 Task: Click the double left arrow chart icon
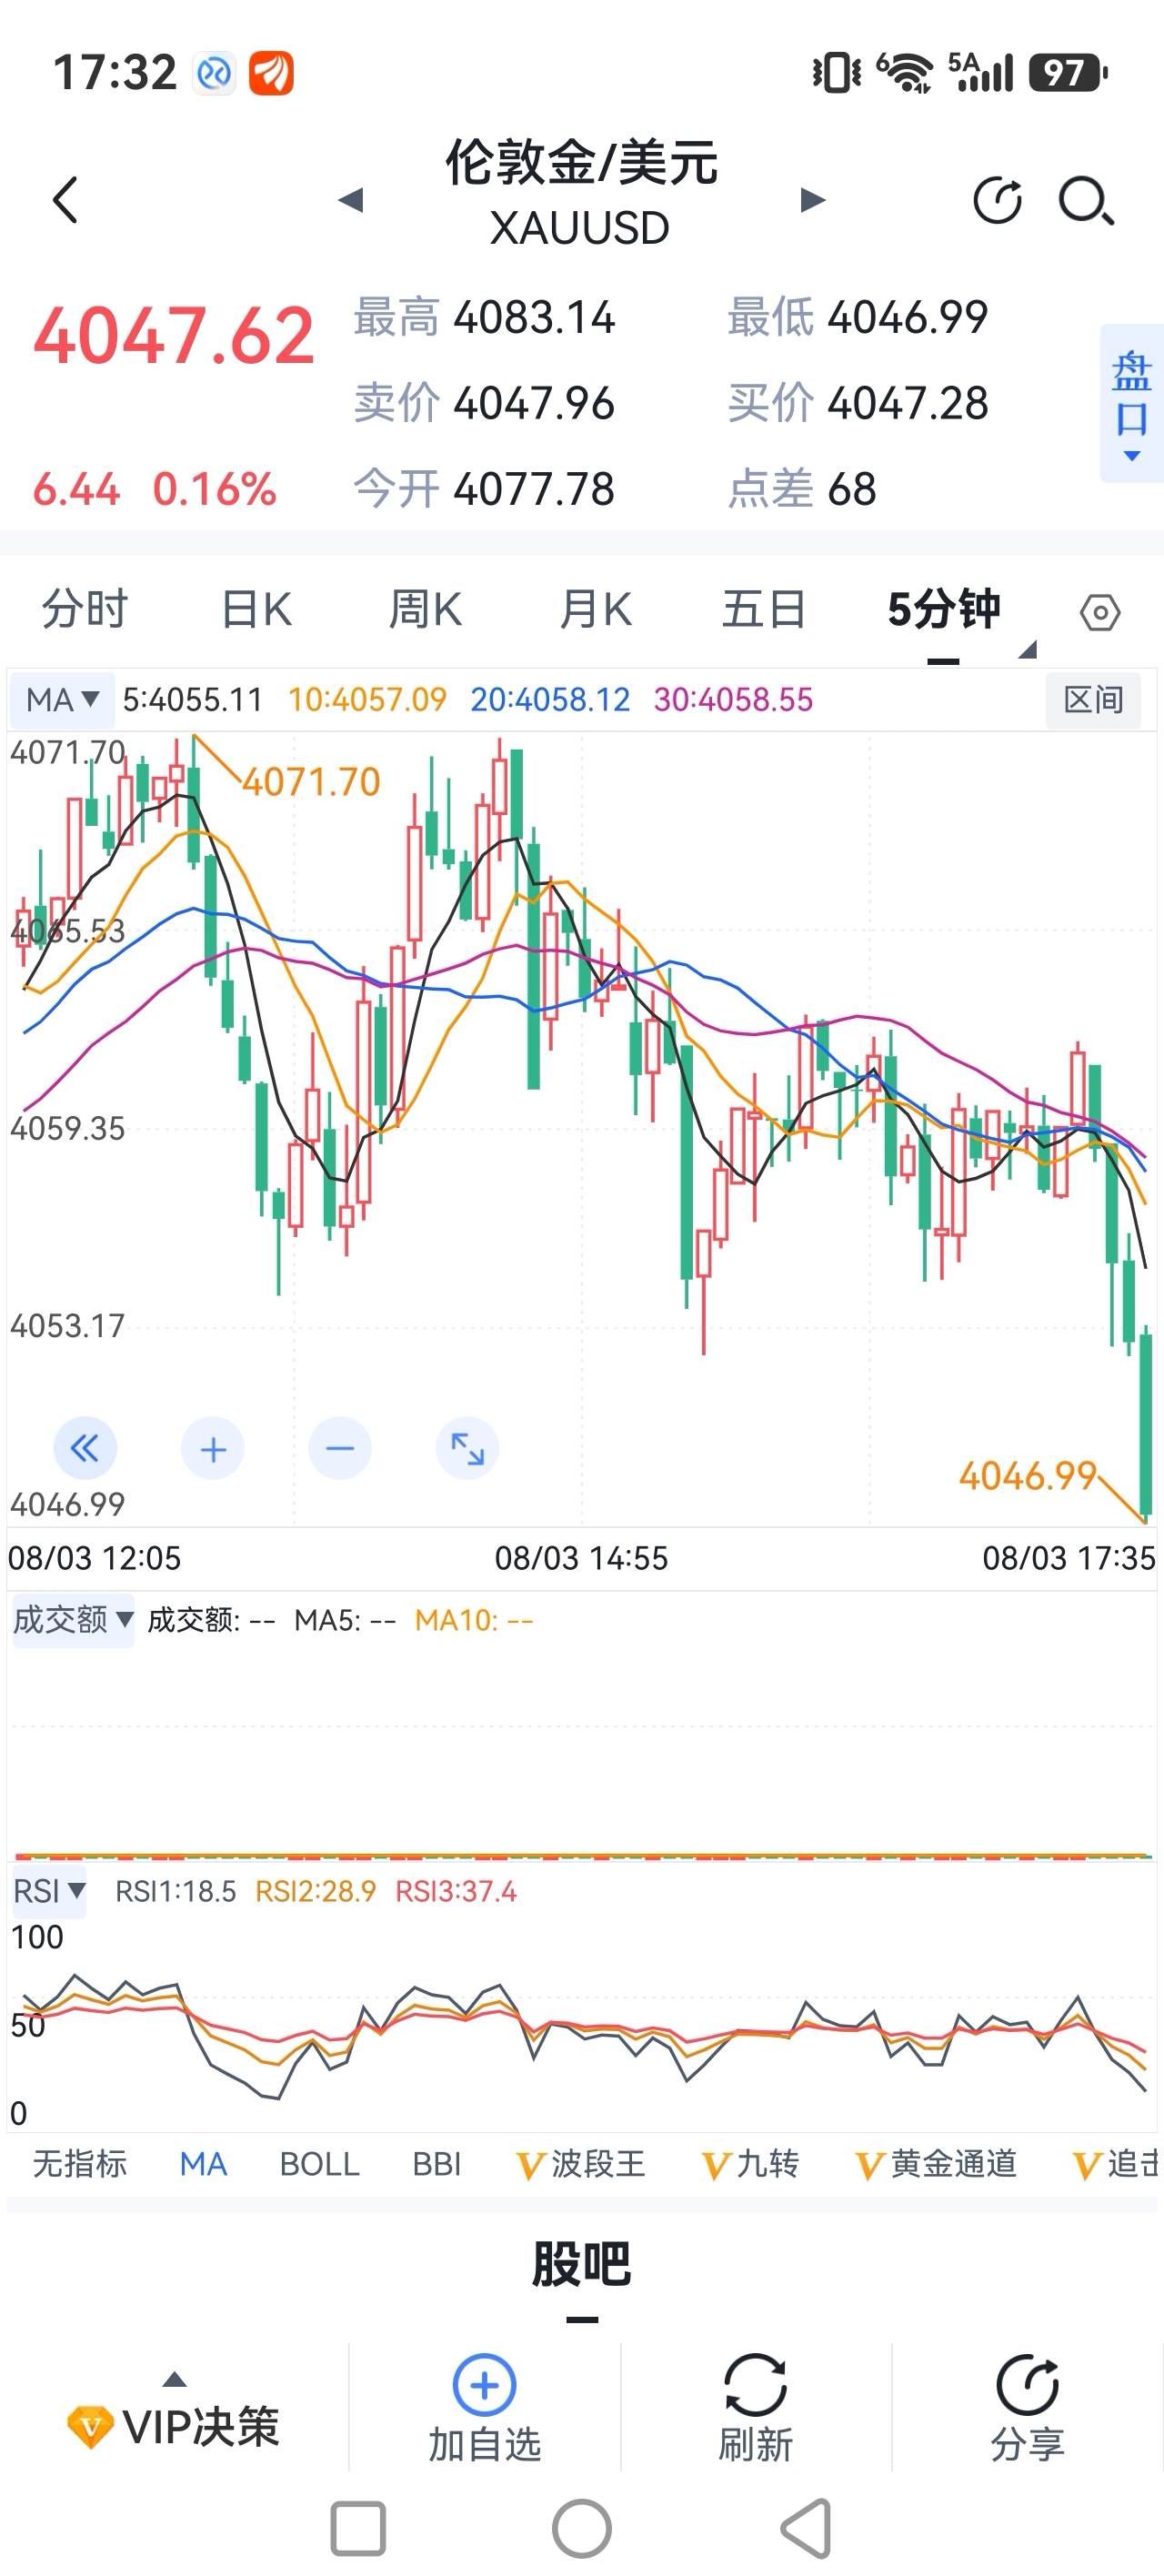point(85,1448)
